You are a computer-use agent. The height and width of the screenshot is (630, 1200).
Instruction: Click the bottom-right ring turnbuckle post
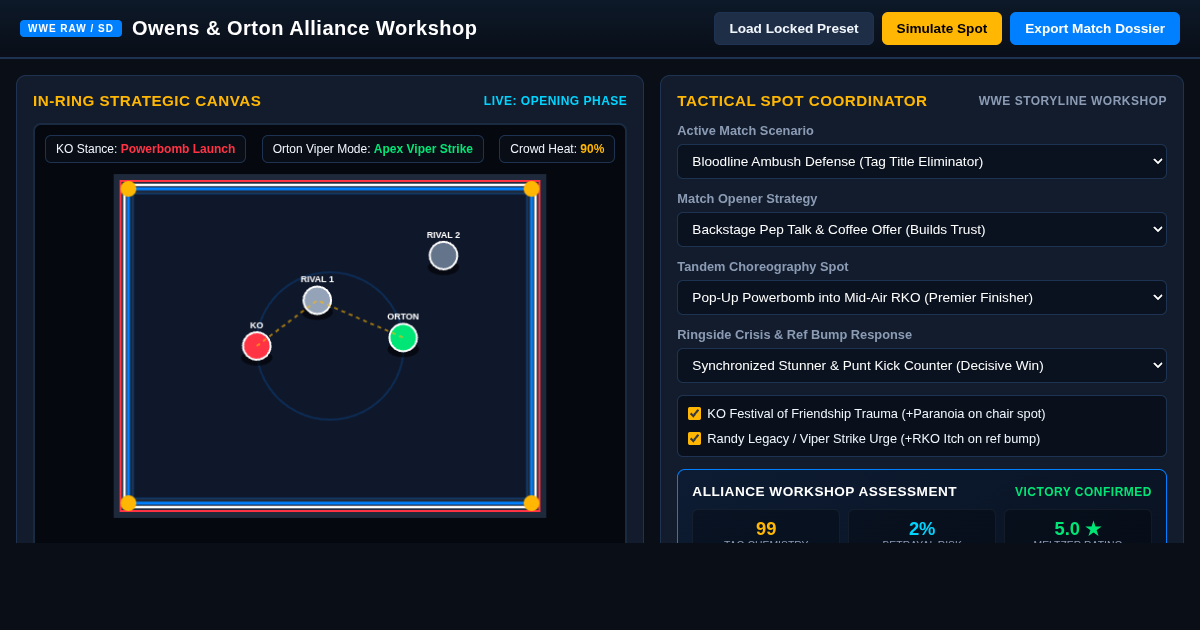pyautogui.click(x=531, y=503)
